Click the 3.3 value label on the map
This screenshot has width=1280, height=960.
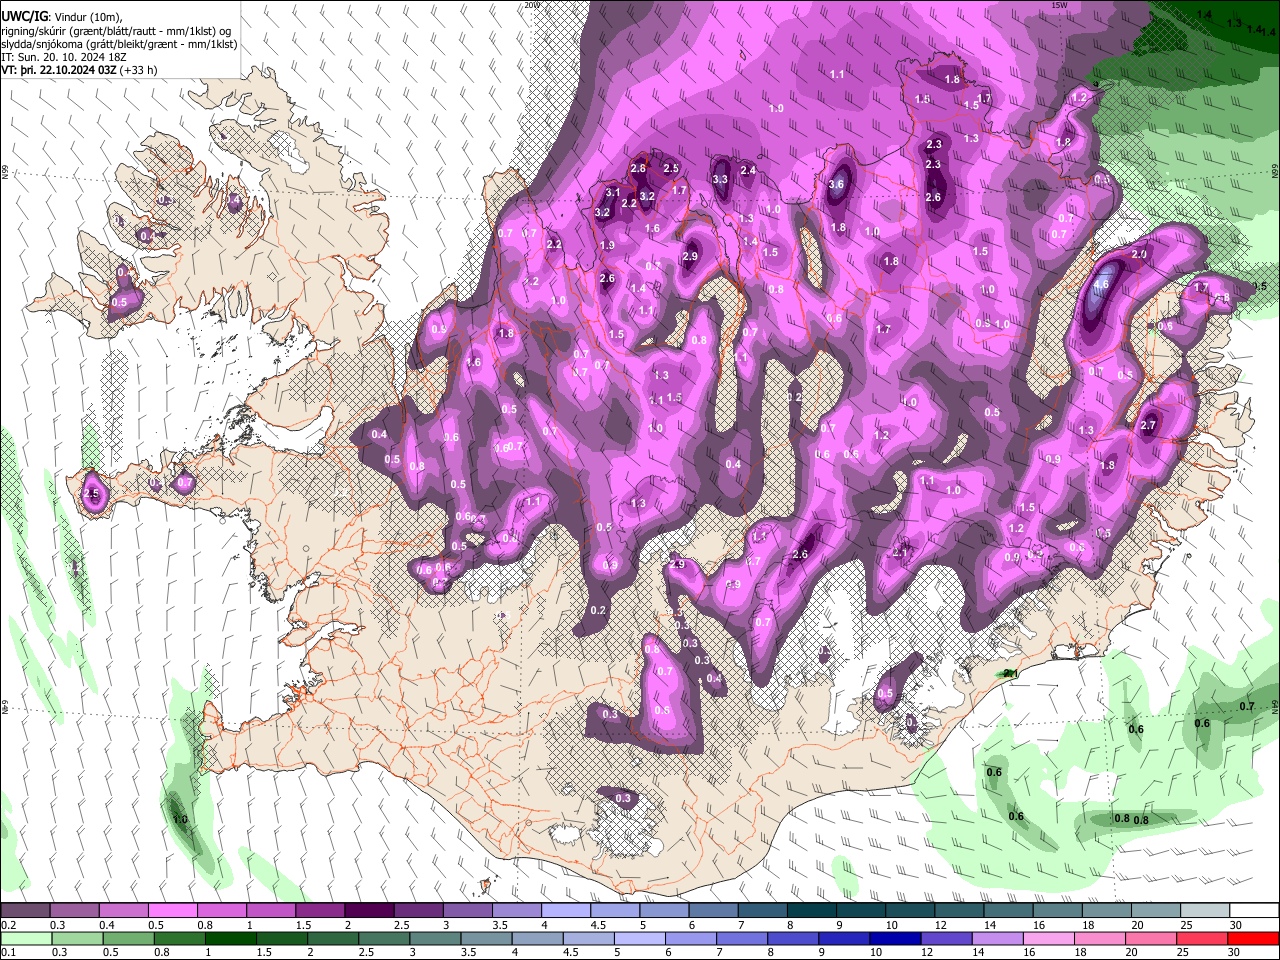coord(720,179)
